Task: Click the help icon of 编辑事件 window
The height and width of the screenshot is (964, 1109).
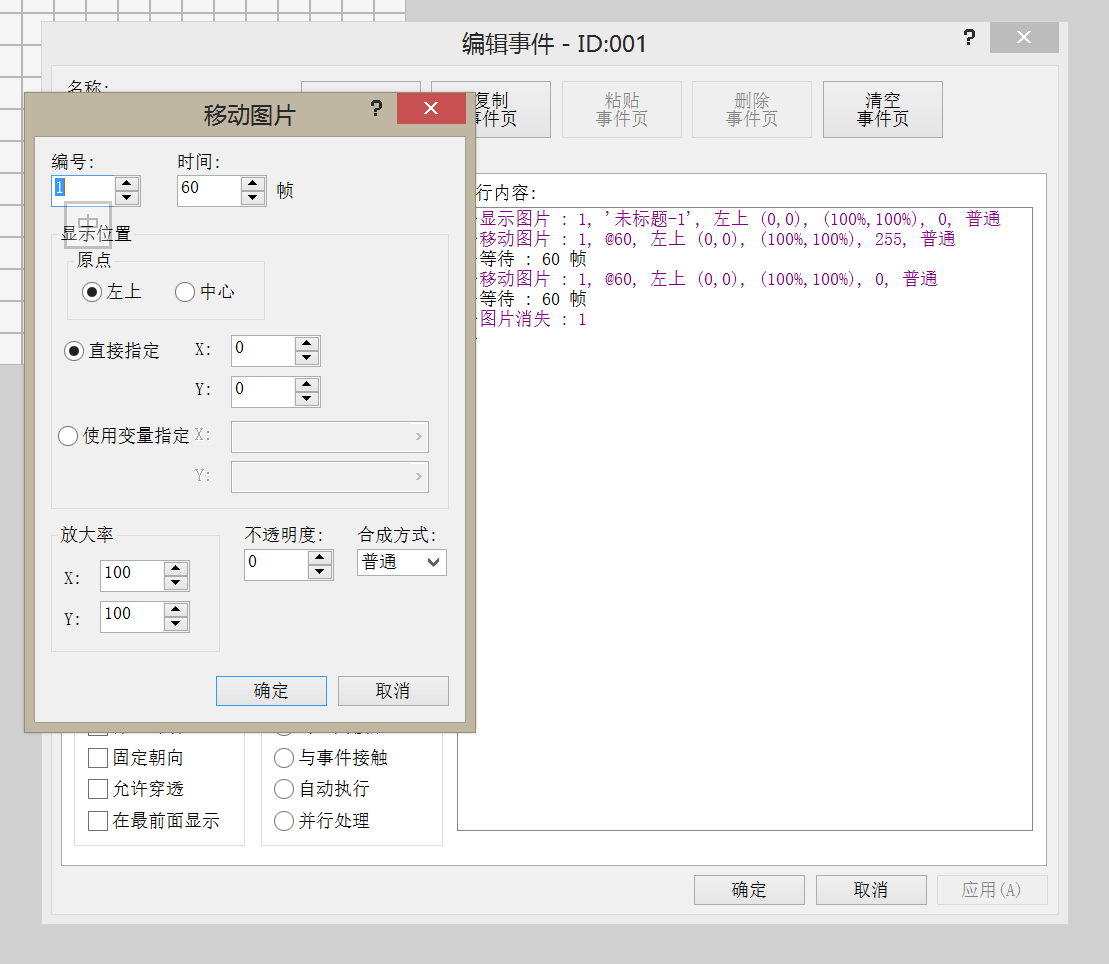Action: (969, 37)
